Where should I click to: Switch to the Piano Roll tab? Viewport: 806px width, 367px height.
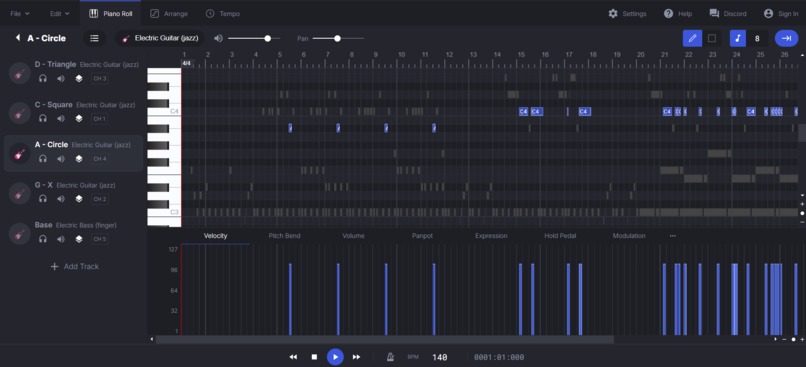pos(111,14)
